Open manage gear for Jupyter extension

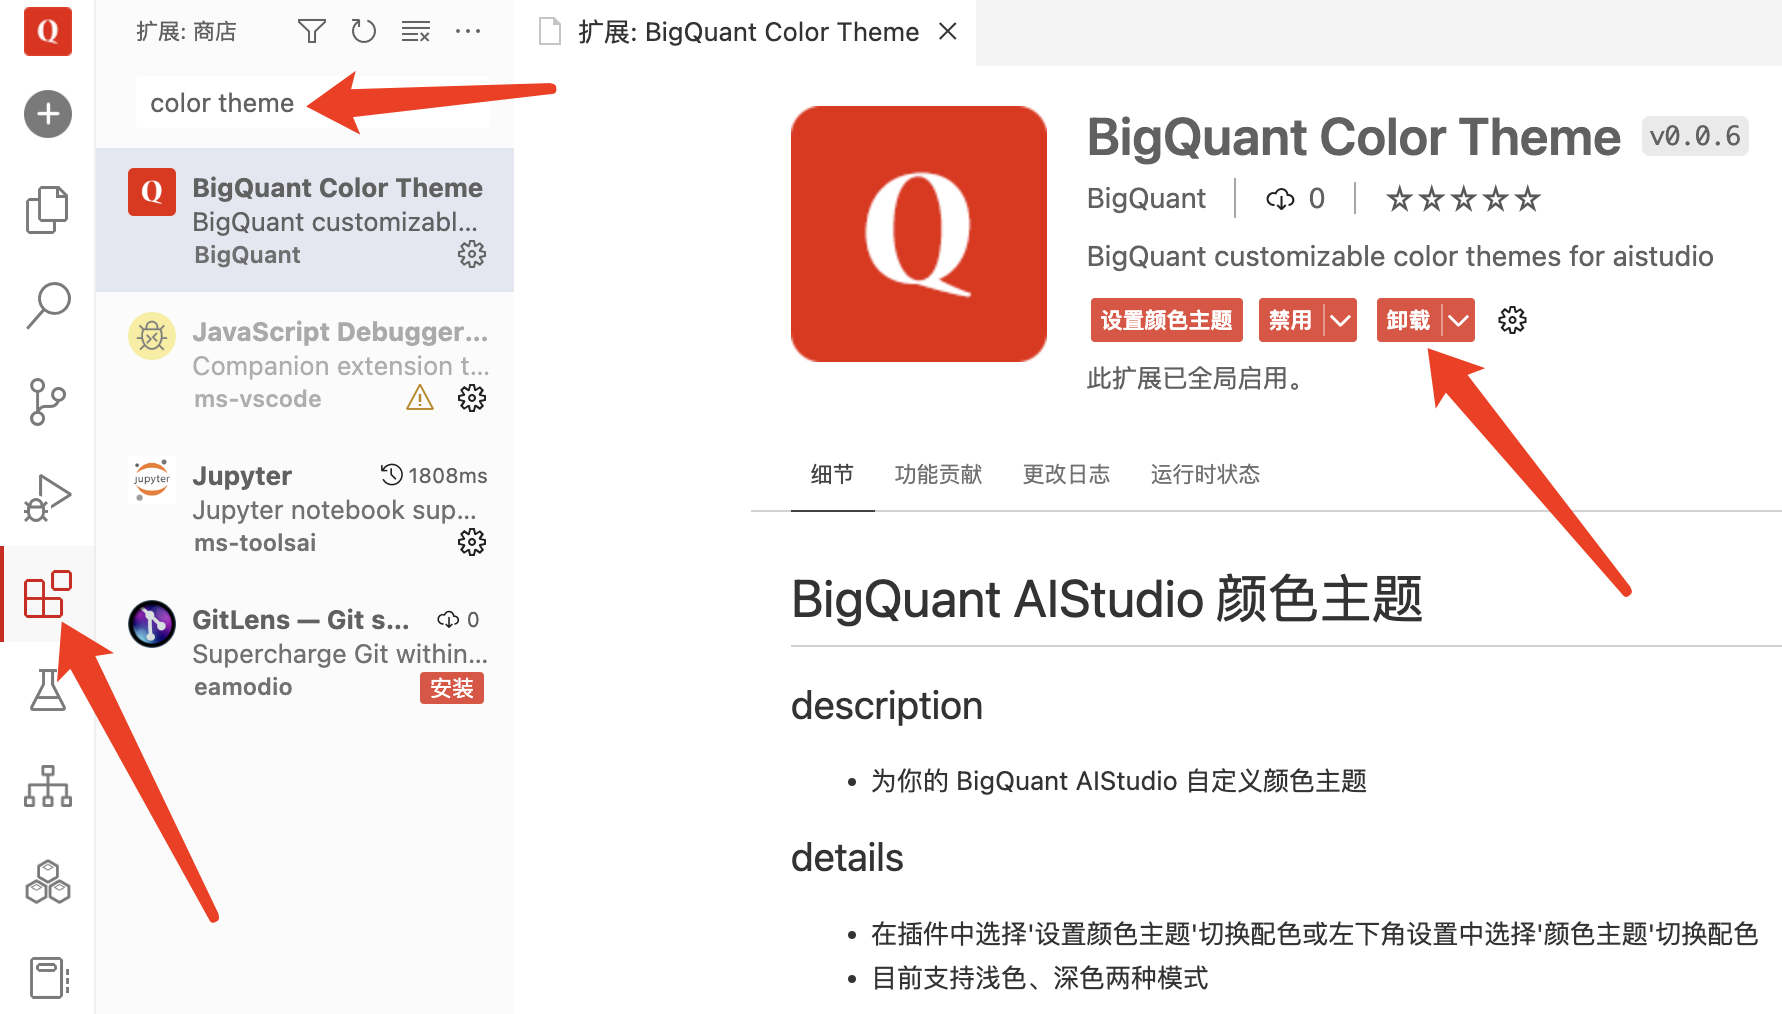[x=472, y=542]
